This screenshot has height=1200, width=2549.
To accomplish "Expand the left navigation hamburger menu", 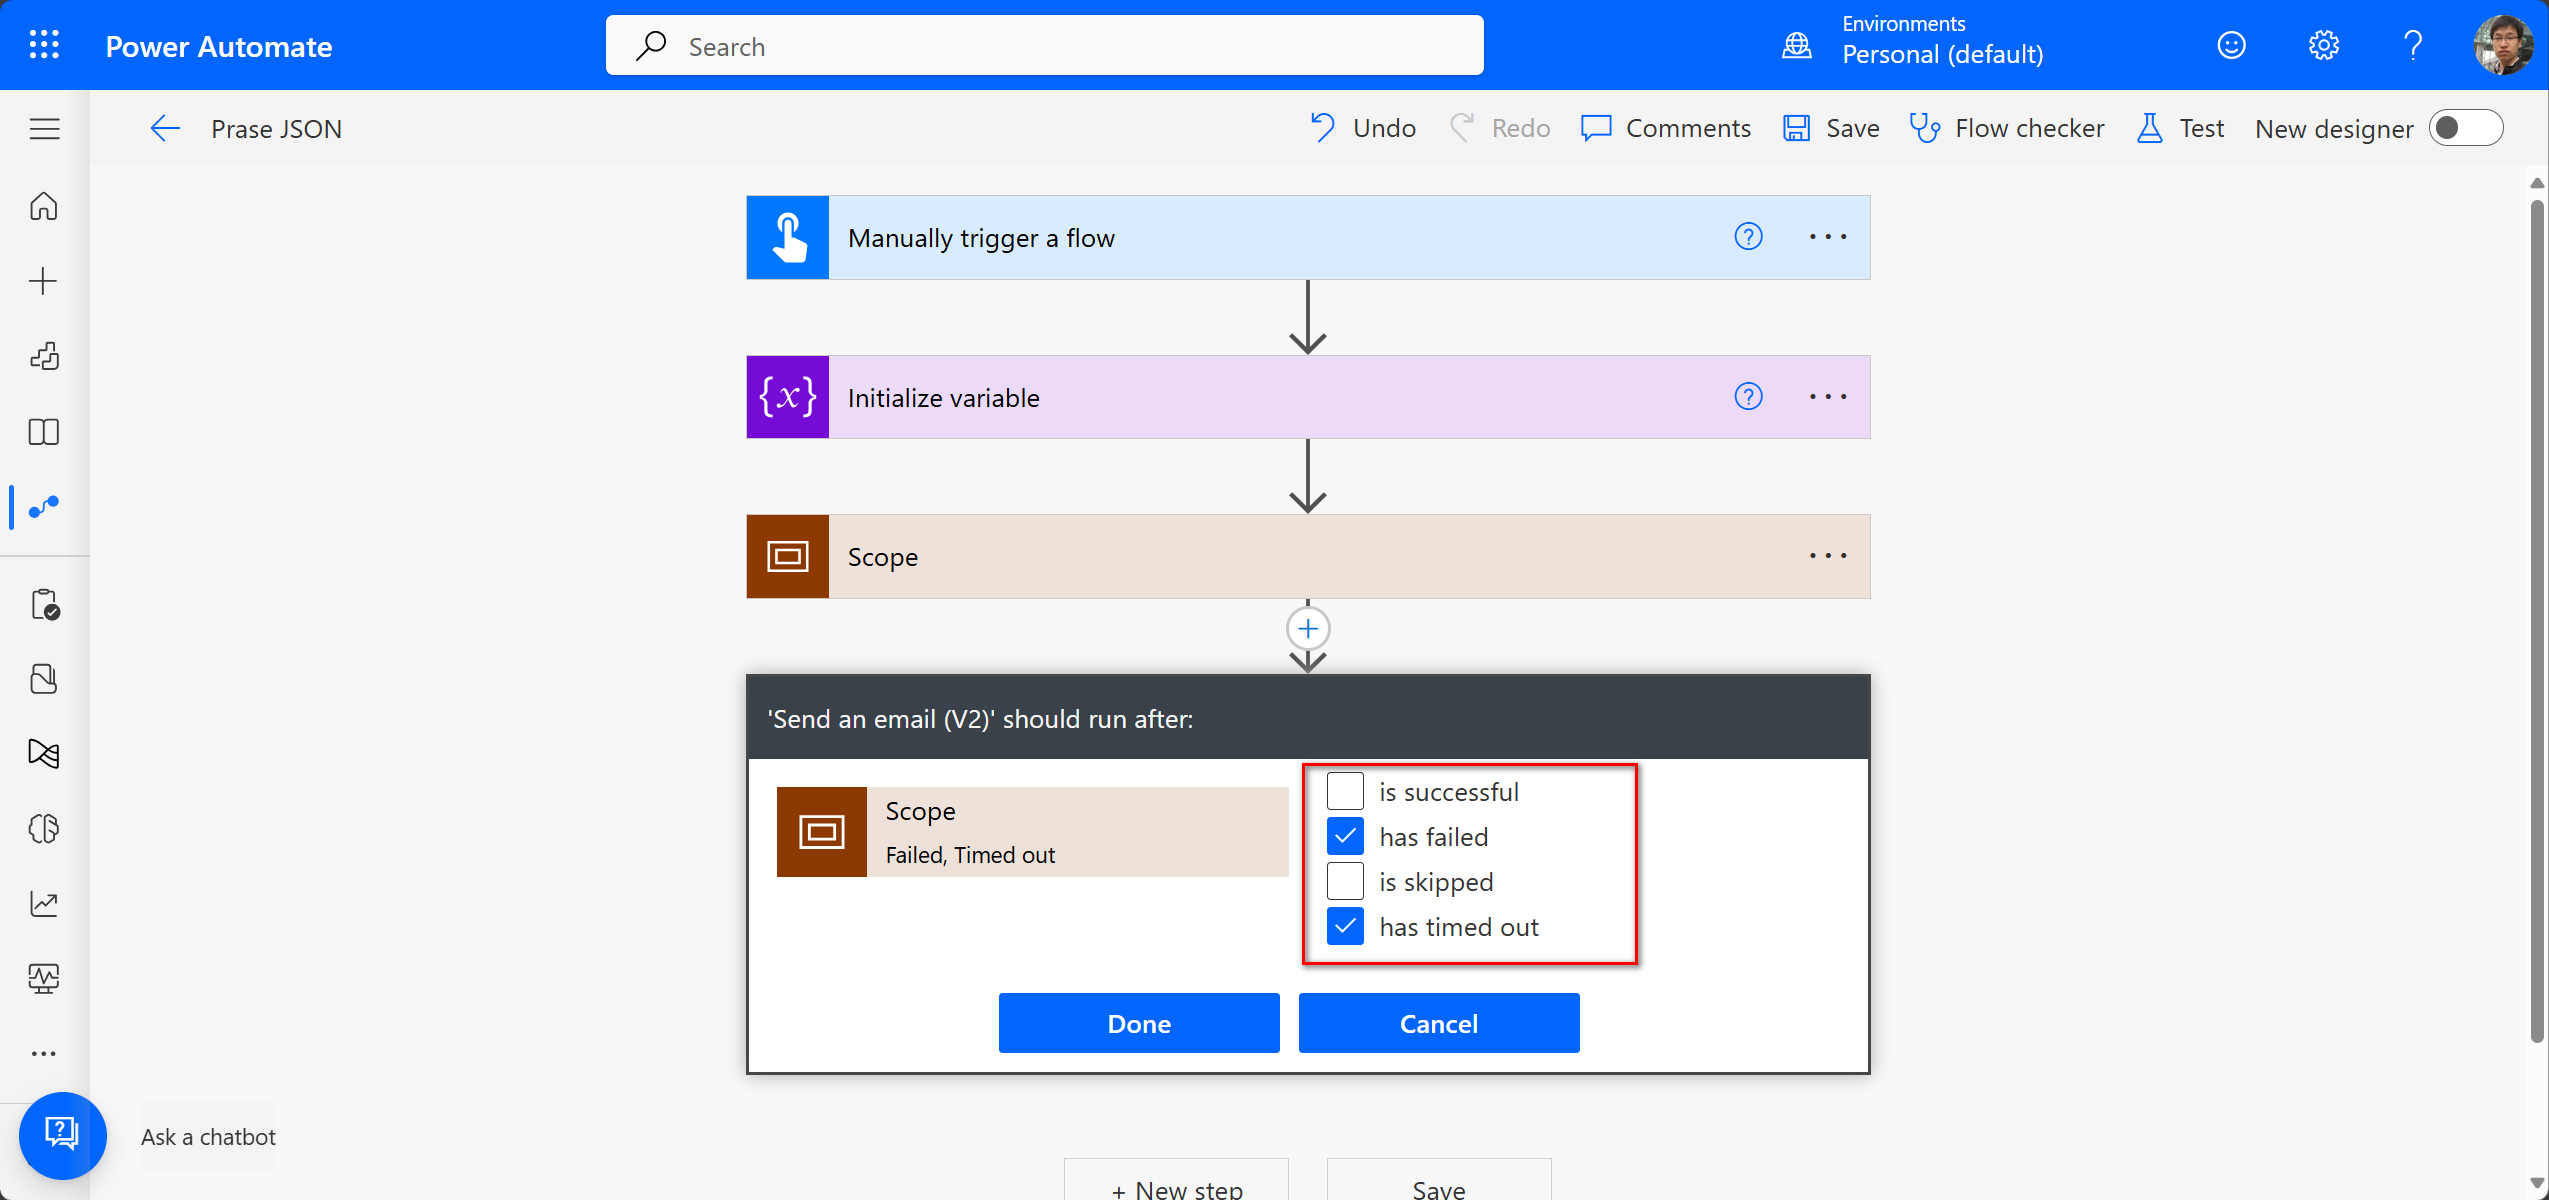I will tap(44, 128).
